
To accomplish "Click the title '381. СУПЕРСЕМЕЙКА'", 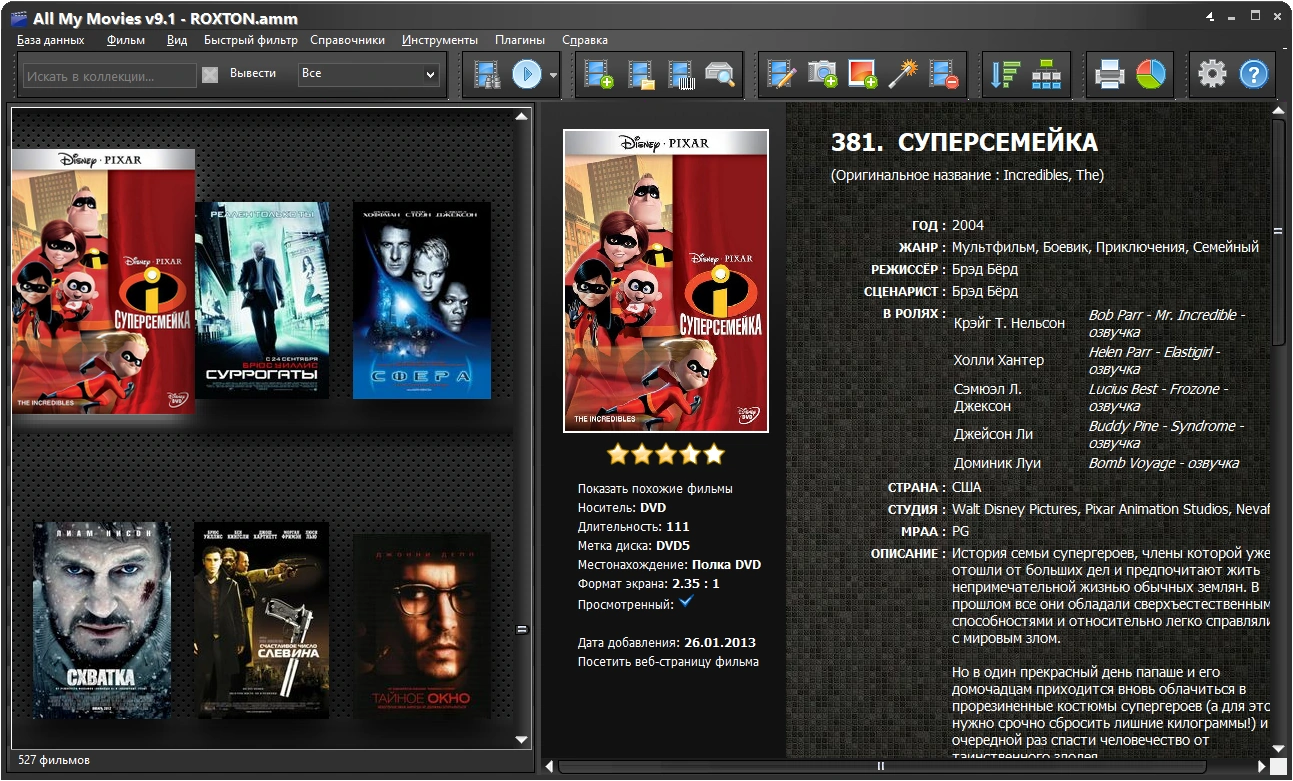I will tap(964, 143).
